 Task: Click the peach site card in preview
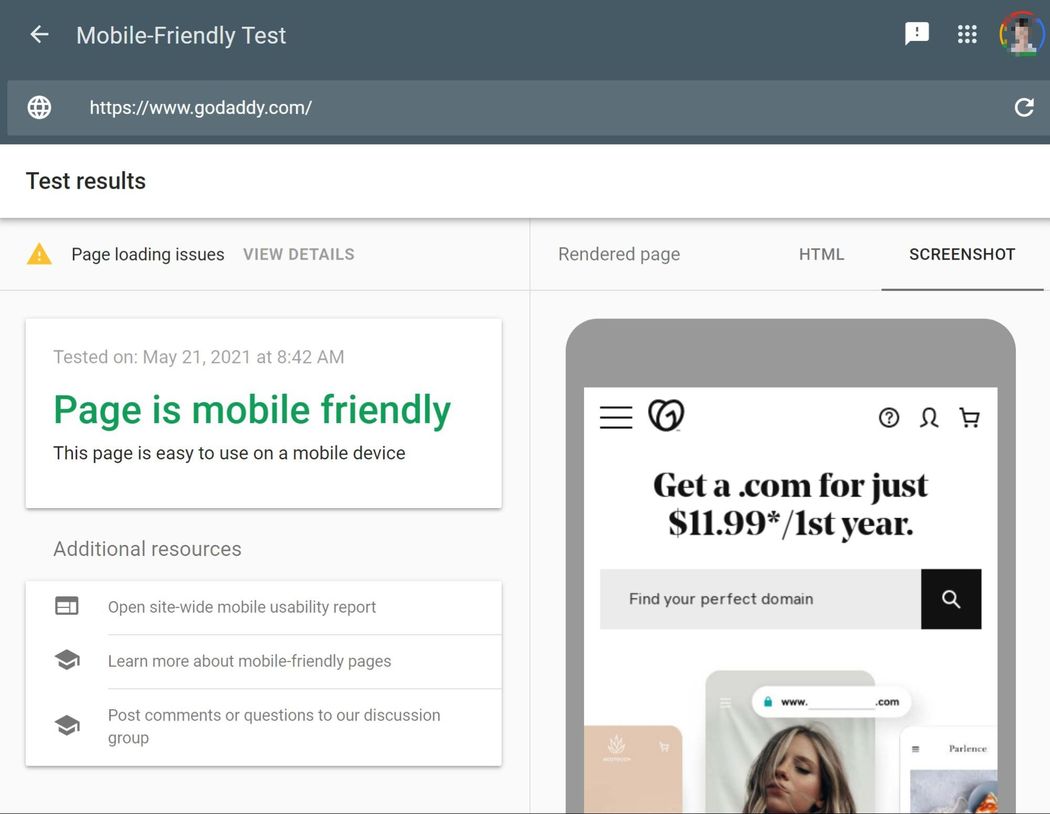click(633, 770)
